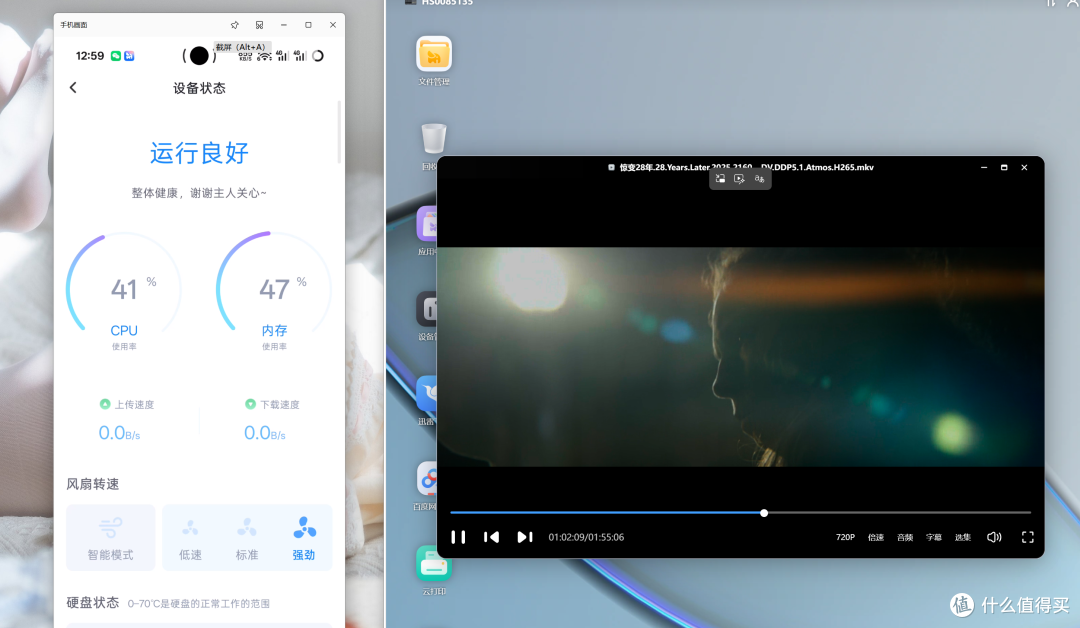Image resolution: width=1080 pixels, height=628 pixels.
Task: Open the 文件管理 desktop icon
Action: coord(434,61)
